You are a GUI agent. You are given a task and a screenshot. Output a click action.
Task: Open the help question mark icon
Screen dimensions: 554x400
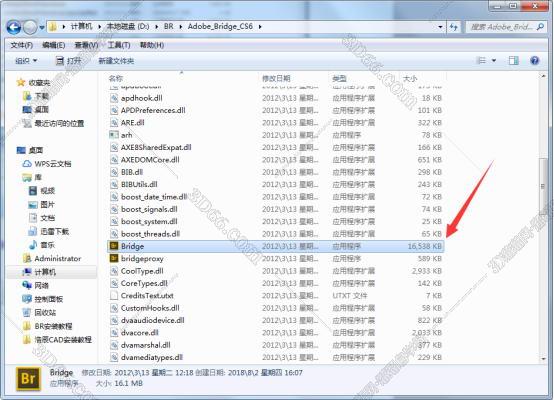tap(535, 61)
